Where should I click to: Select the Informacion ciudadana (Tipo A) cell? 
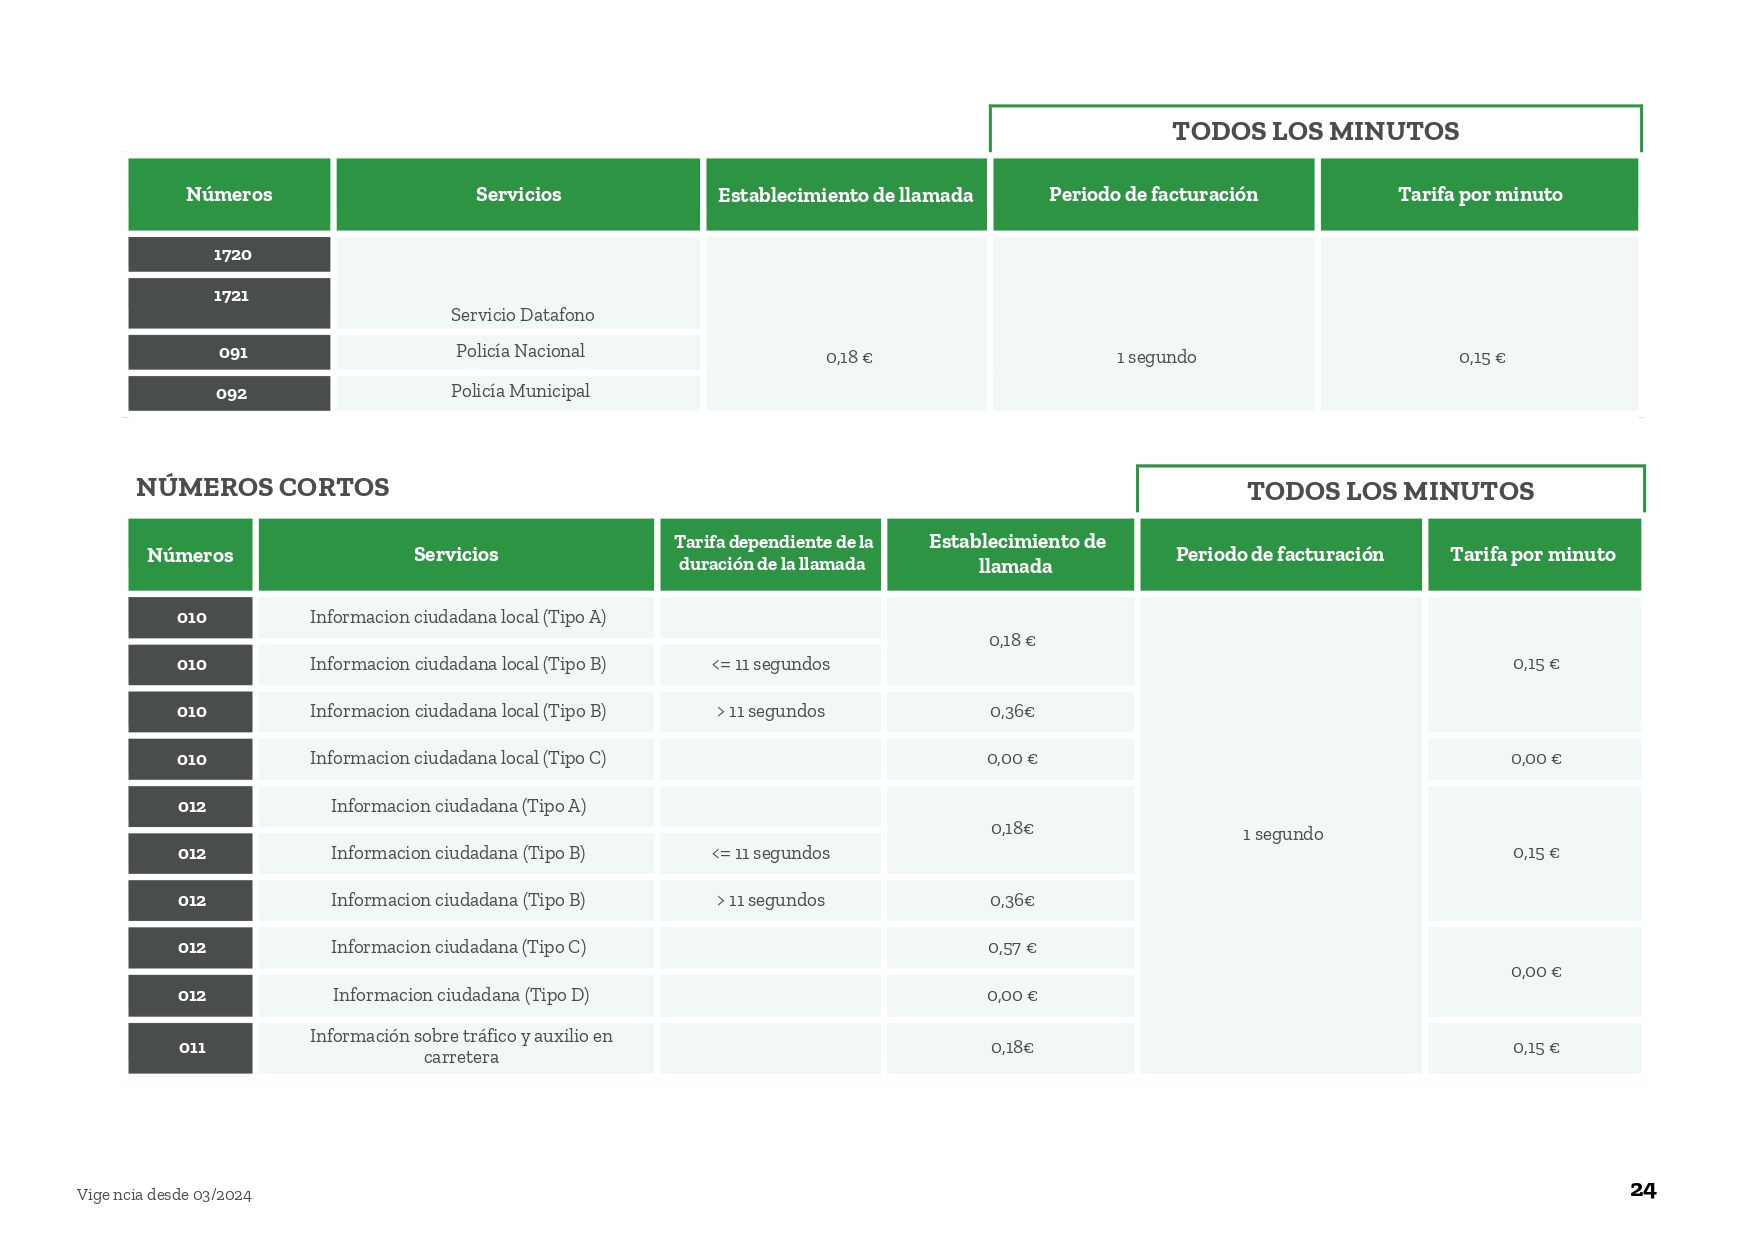click(457, 806)
